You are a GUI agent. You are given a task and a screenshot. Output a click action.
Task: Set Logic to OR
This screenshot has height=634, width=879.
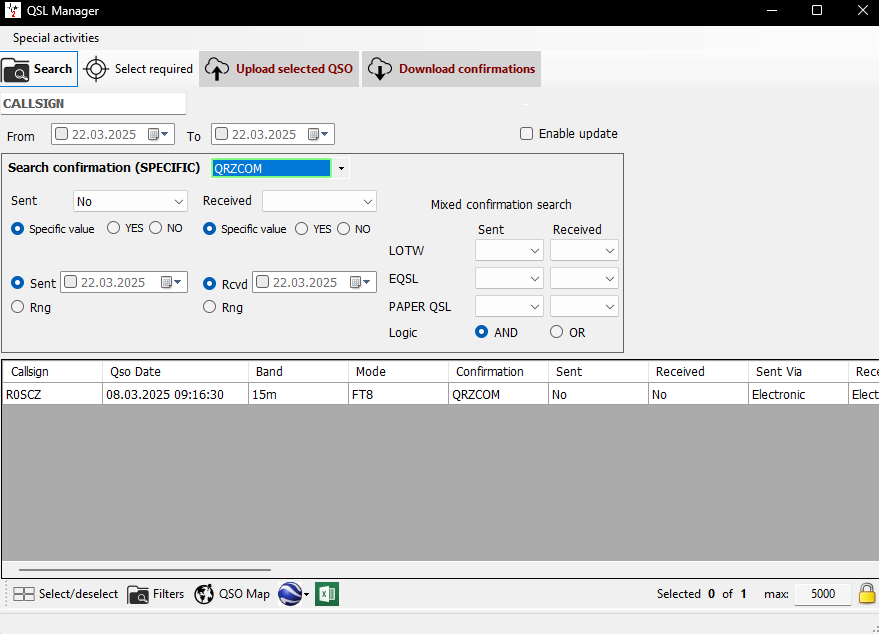coord(557,332)
